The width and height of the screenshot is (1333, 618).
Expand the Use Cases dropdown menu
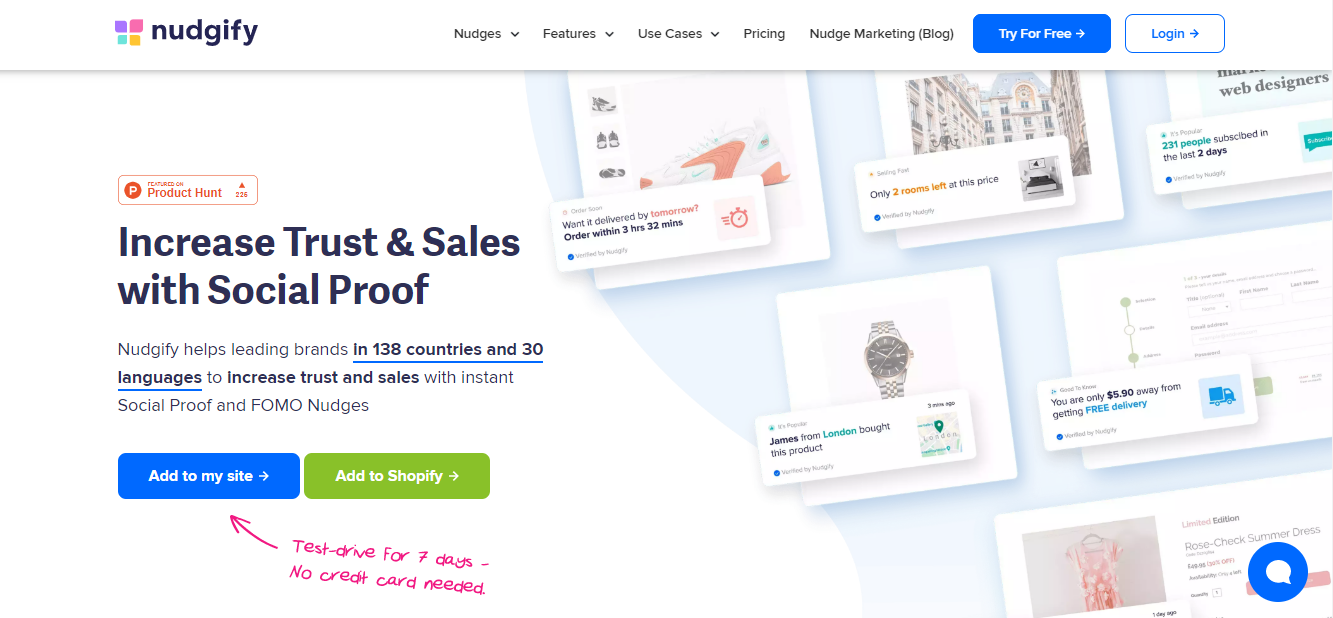point(679,34)
